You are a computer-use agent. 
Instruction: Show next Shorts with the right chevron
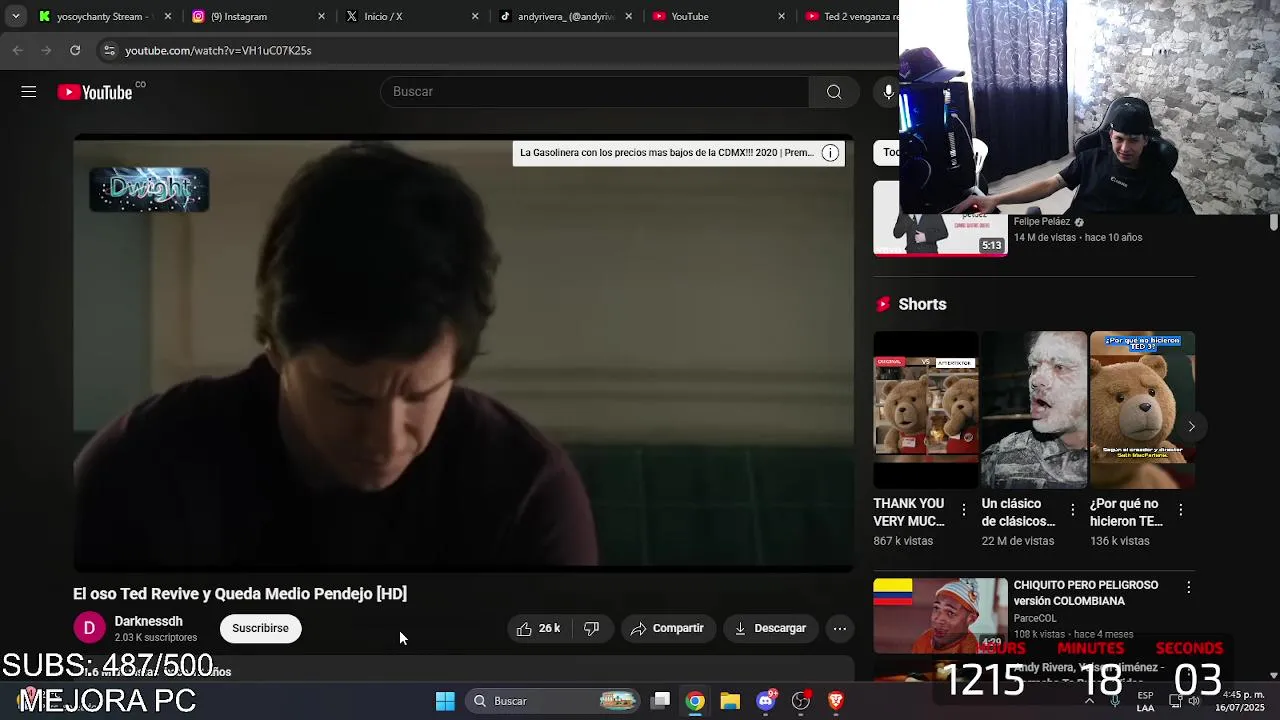click(x=1191, y=427)
